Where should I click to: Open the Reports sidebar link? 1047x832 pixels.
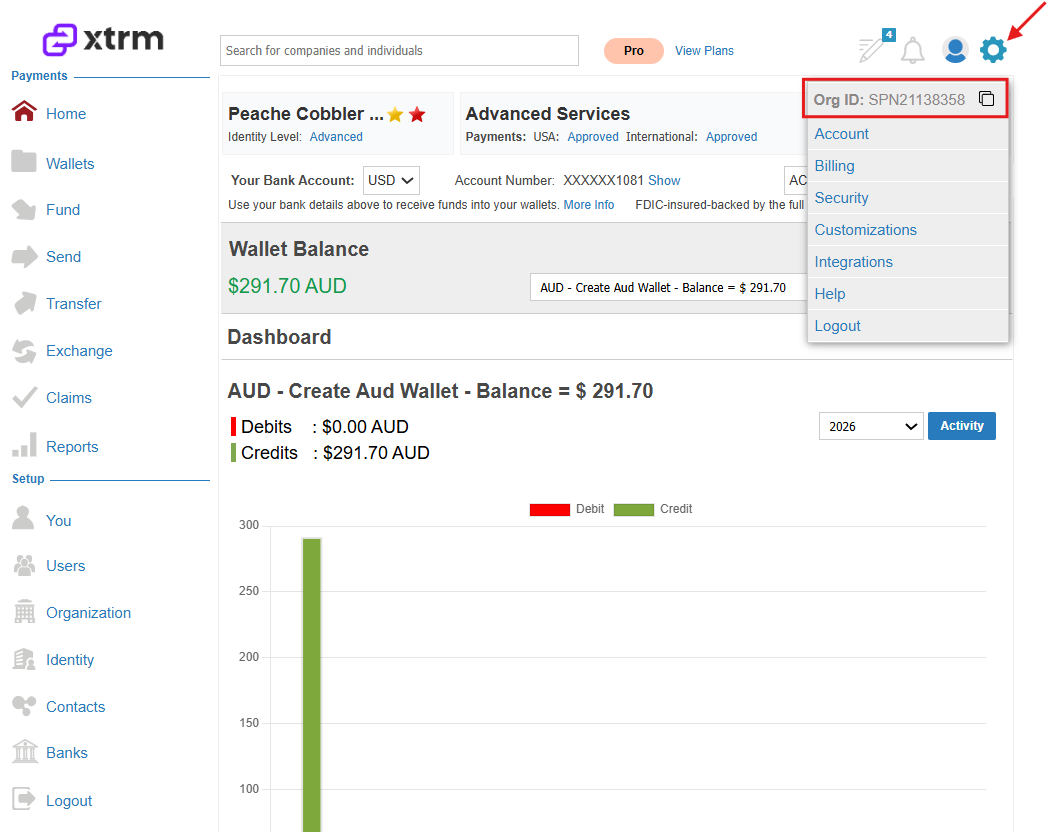click(72, 447)
